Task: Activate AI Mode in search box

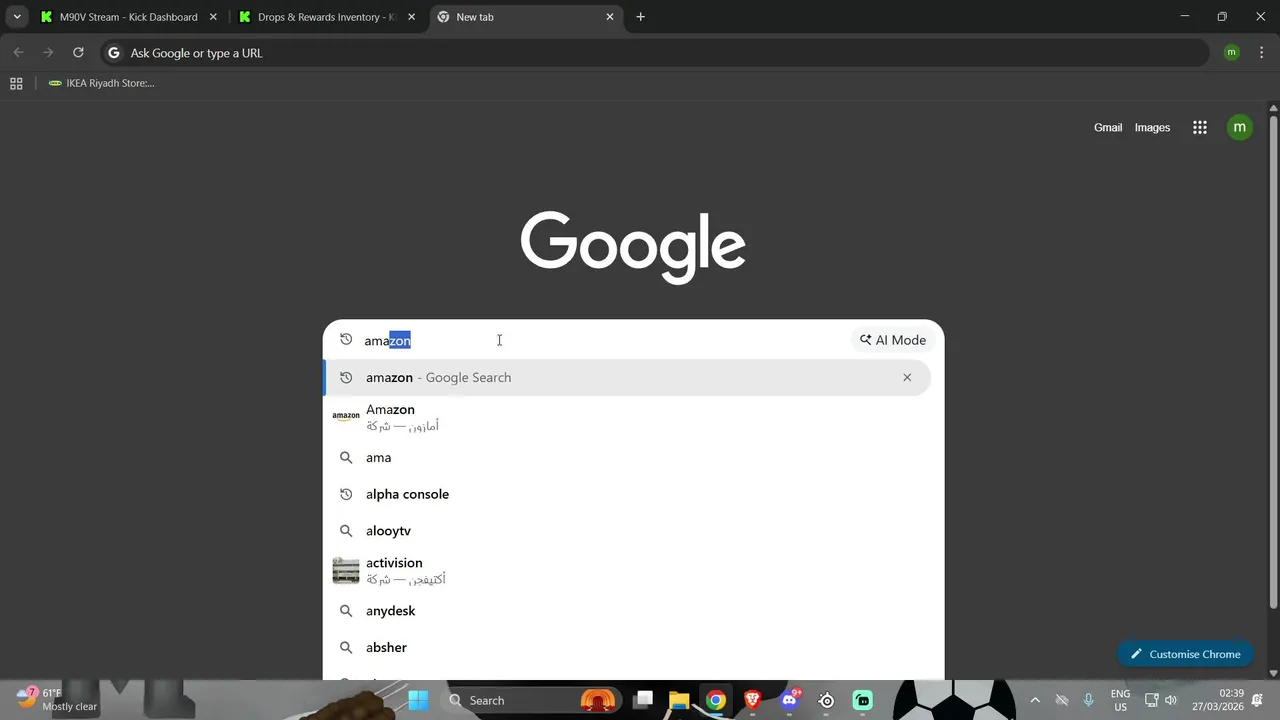Action: 893,340
